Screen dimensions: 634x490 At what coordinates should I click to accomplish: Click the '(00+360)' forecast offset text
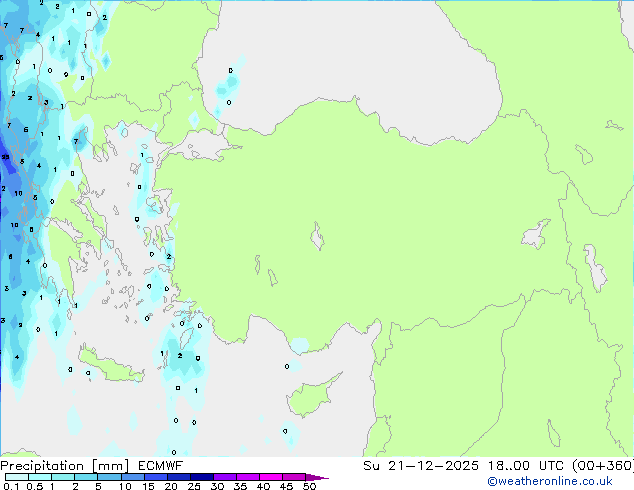tap(602, 466)
